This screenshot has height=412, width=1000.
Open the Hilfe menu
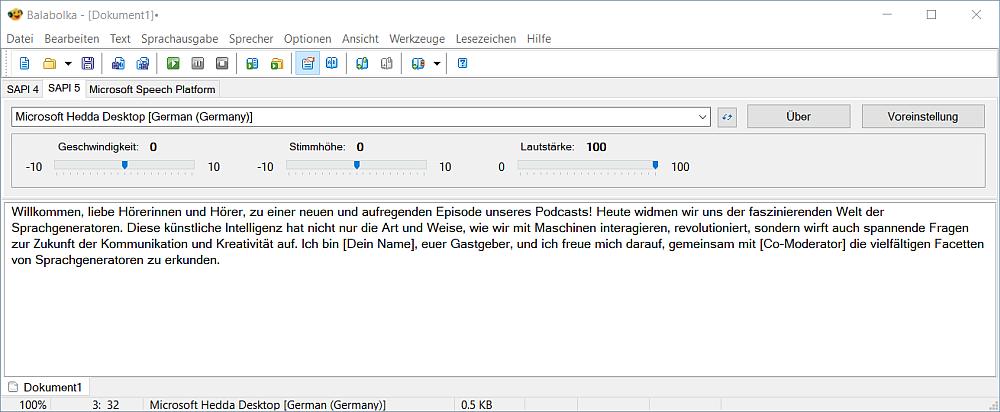(539, 39)
